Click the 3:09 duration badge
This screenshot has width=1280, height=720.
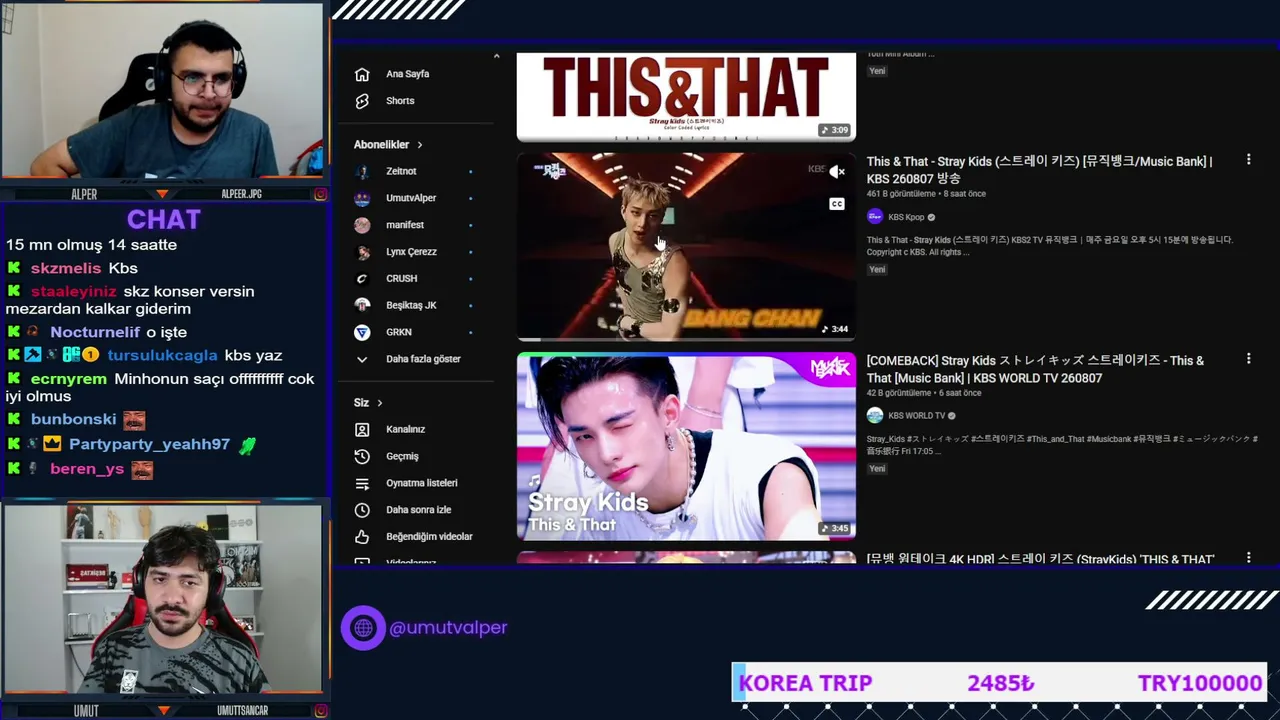(834, 130)
